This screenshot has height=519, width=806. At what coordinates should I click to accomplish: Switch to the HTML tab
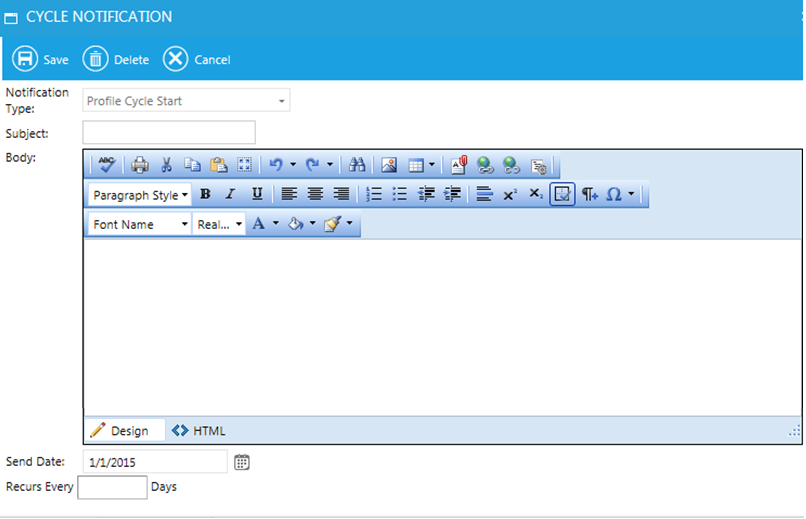199,431
